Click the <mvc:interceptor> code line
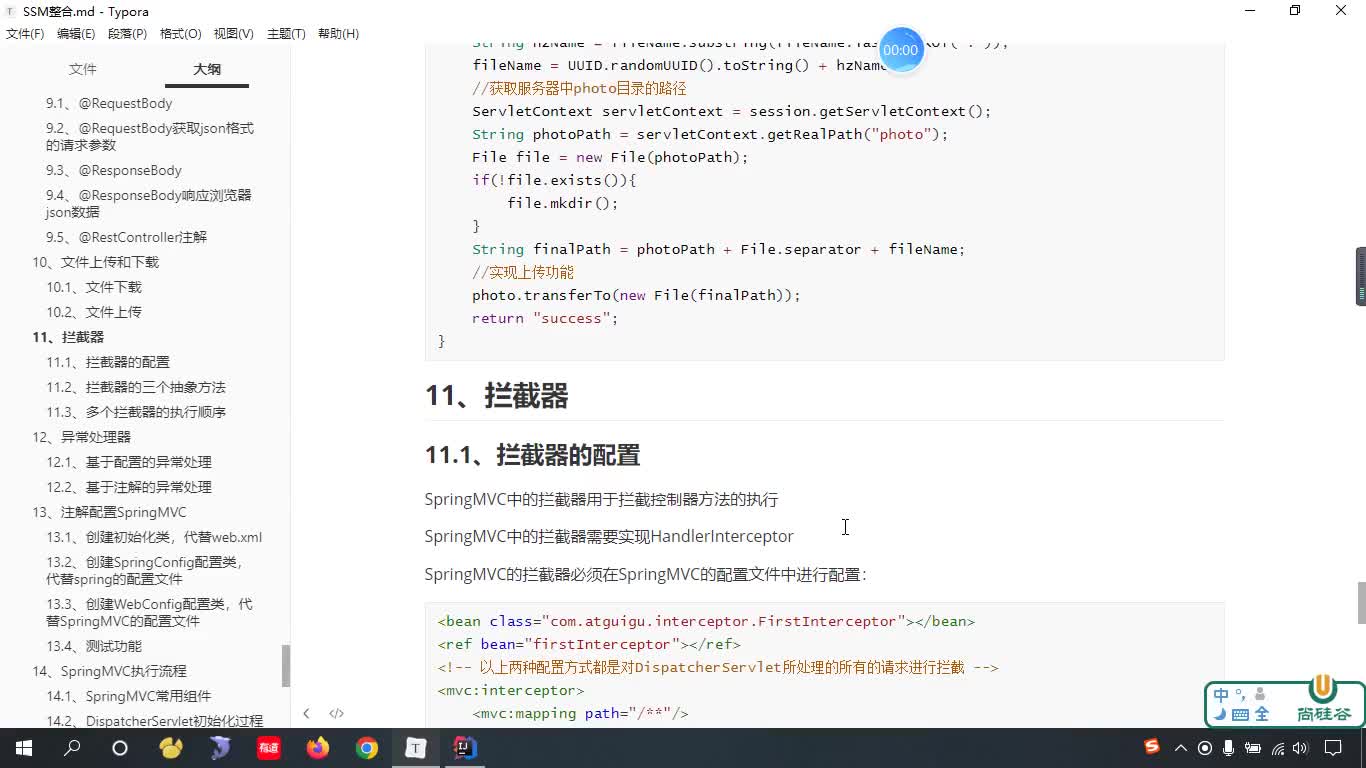 pos(510,690)
